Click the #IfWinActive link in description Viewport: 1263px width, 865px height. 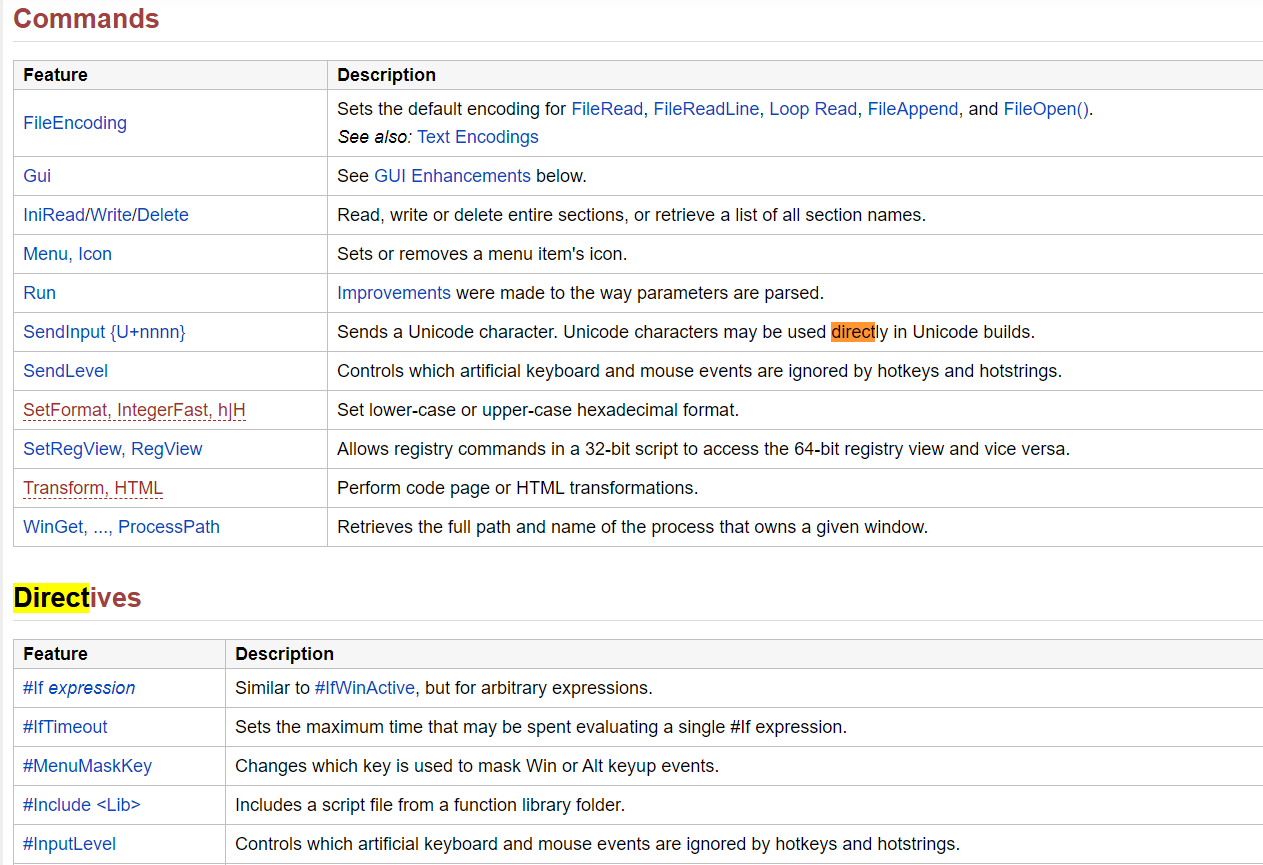(375, 688)
